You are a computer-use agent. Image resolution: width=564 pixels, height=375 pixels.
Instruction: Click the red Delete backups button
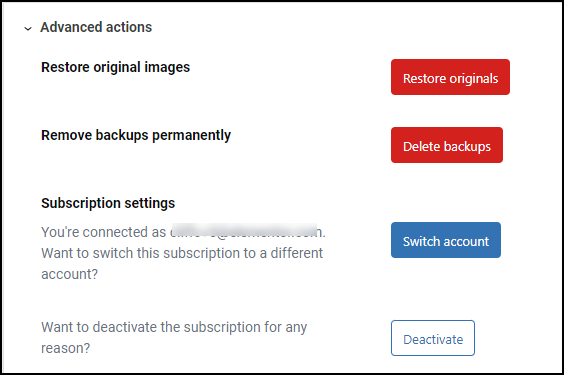447,145
